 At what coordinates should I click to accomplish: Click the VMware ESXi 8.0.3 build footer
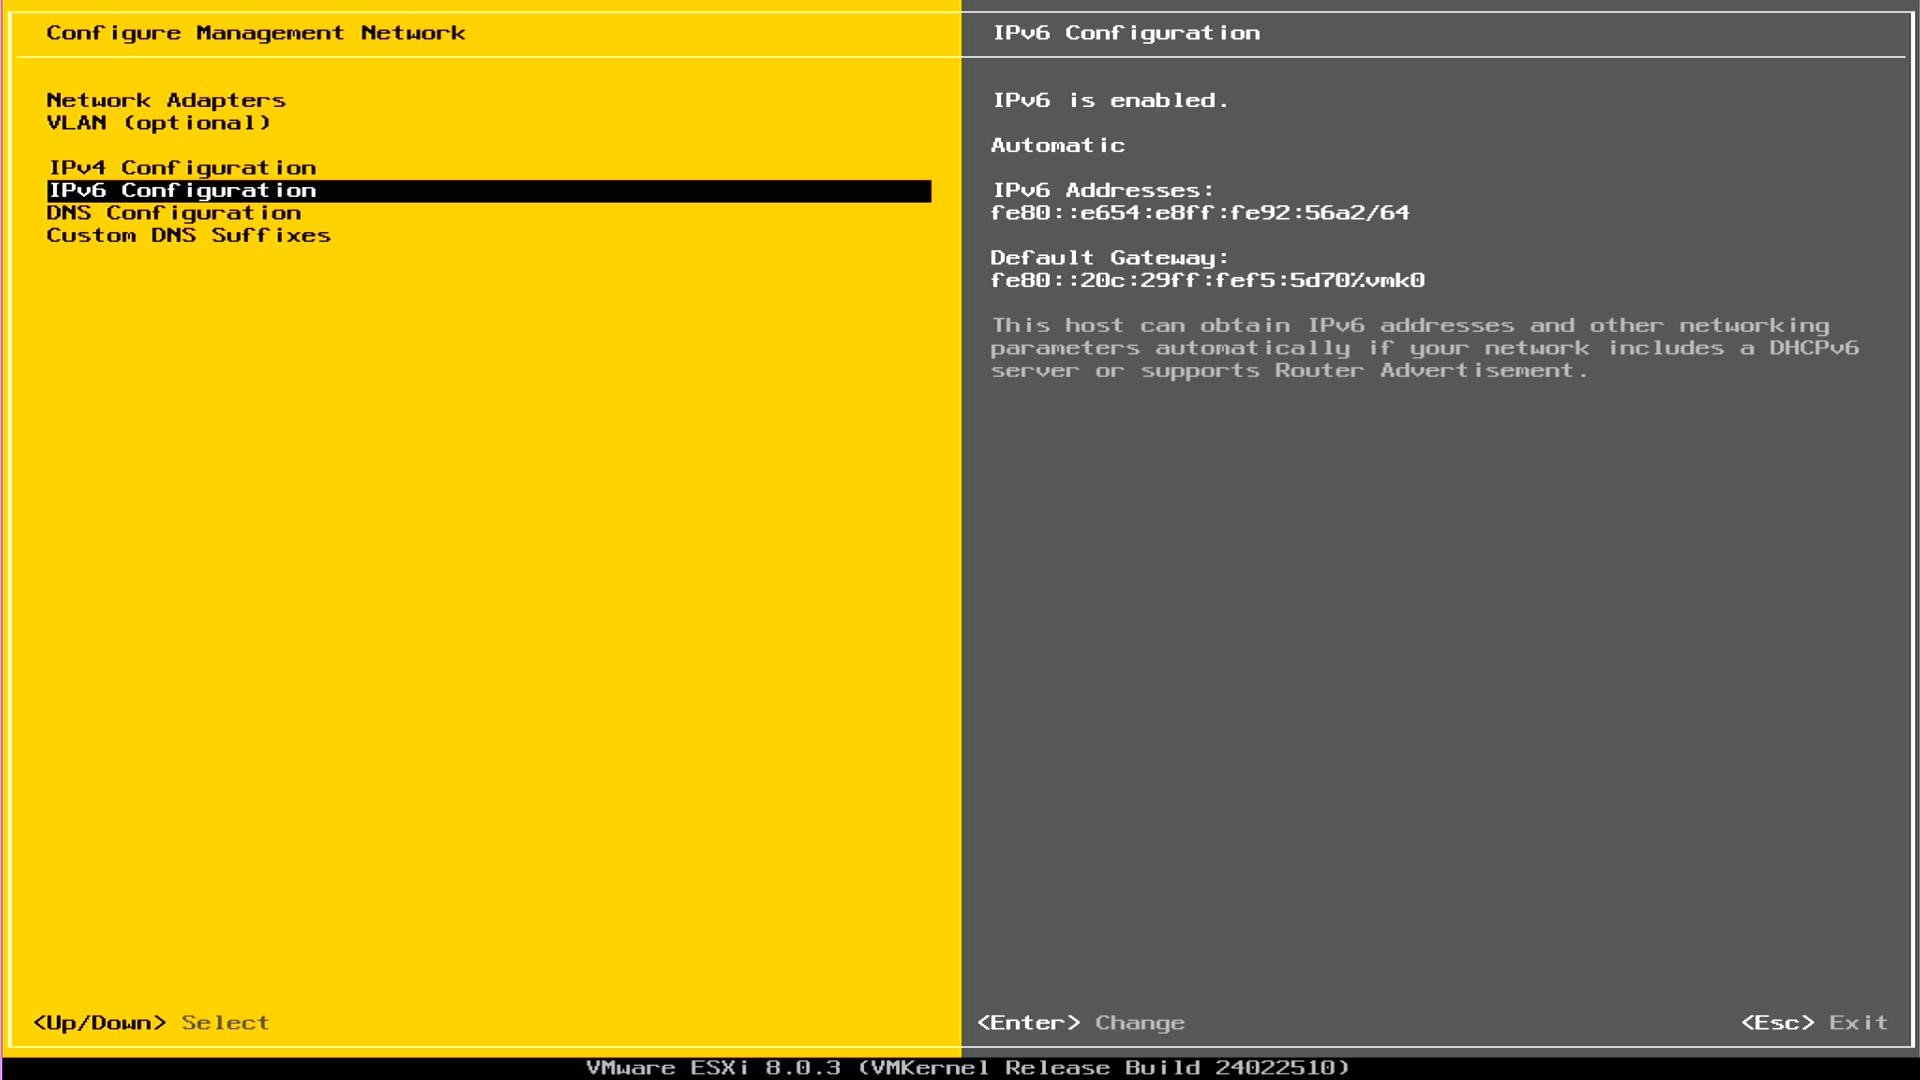[967, 1068]
